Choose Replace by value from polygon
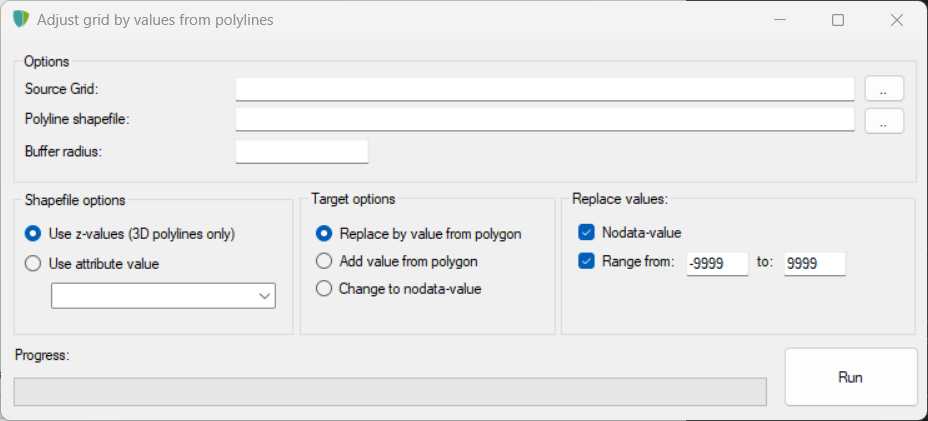The width and height of the screenshot is (928, 421). tap(324, 234)
